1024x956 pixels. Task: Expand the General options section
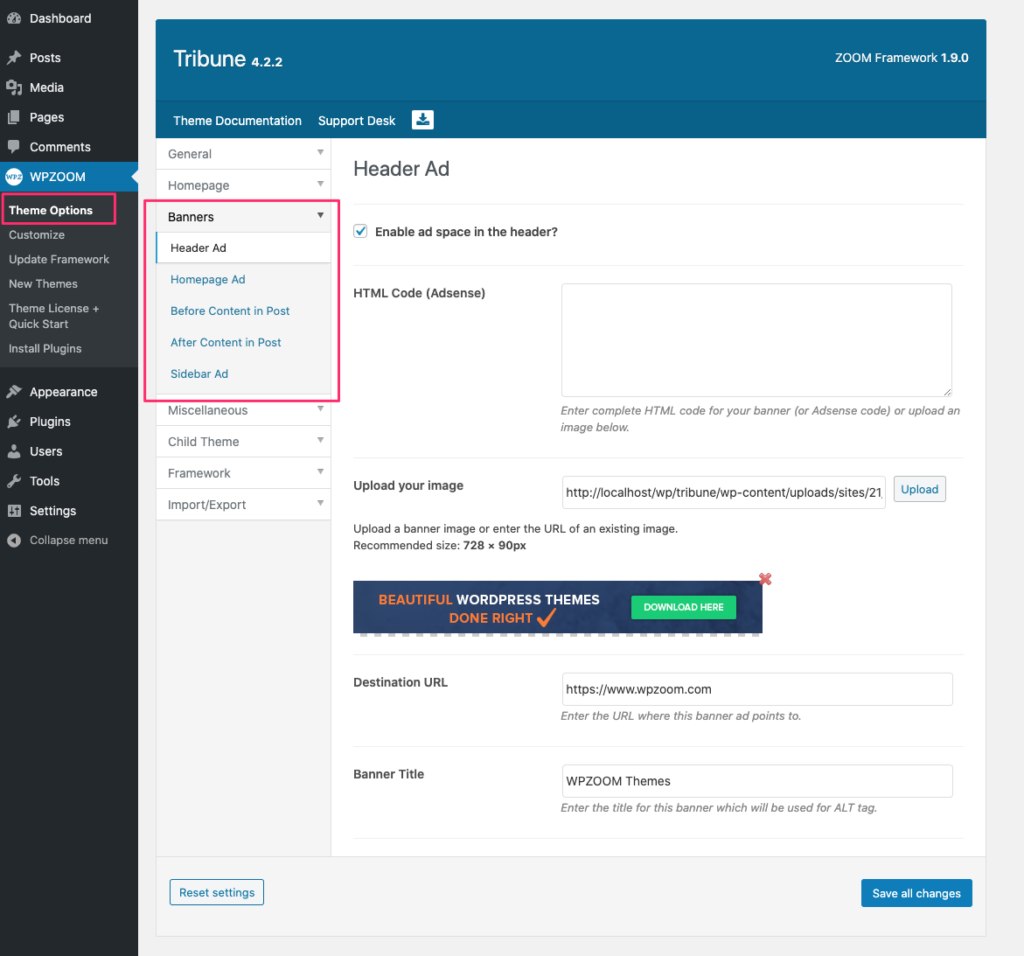tap(244, 154)
